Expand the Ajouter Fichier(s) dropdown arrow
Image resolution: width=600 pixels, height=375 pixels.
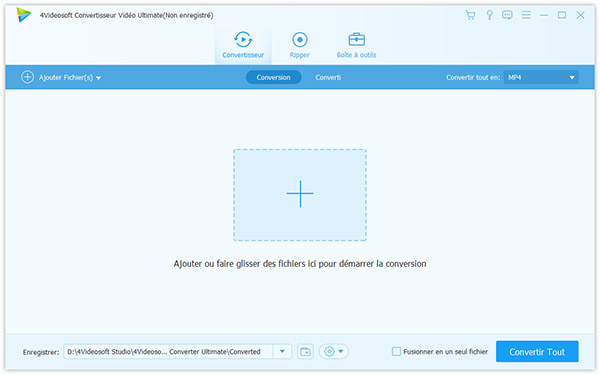[99, 78]
